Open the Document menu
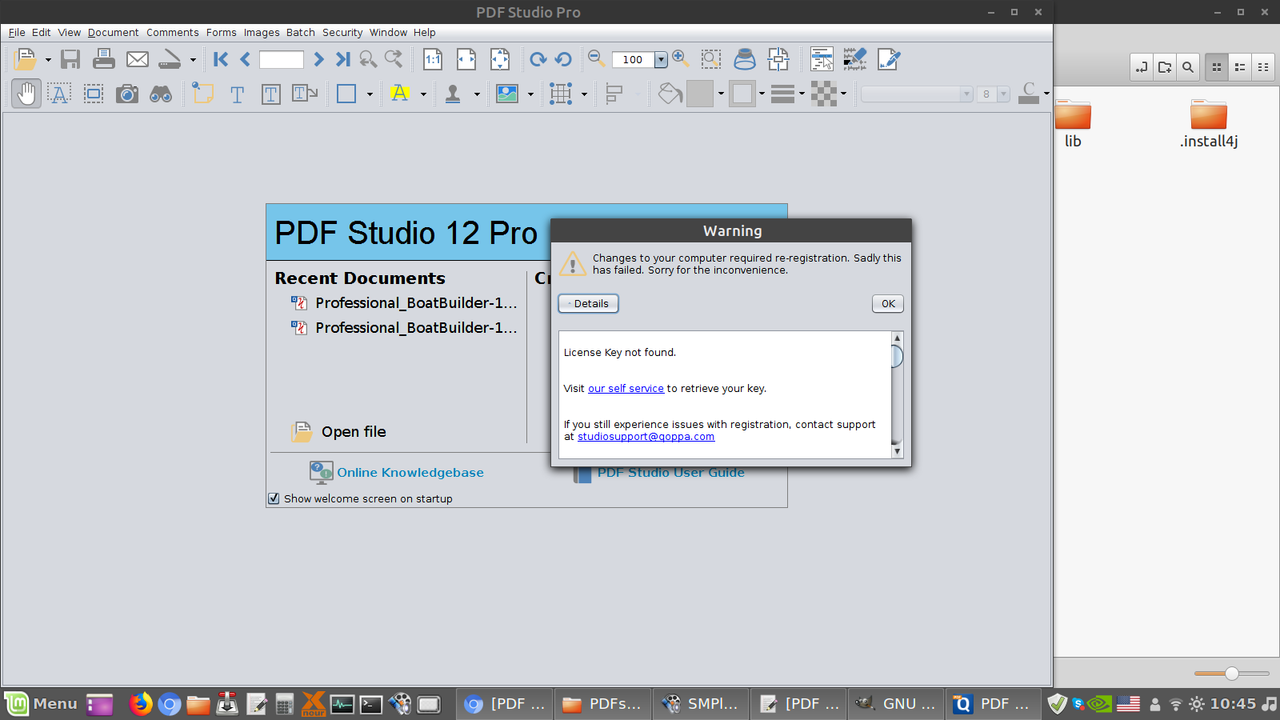The height and width of the screenshot is (720, 1280). [x=113, y=32]
